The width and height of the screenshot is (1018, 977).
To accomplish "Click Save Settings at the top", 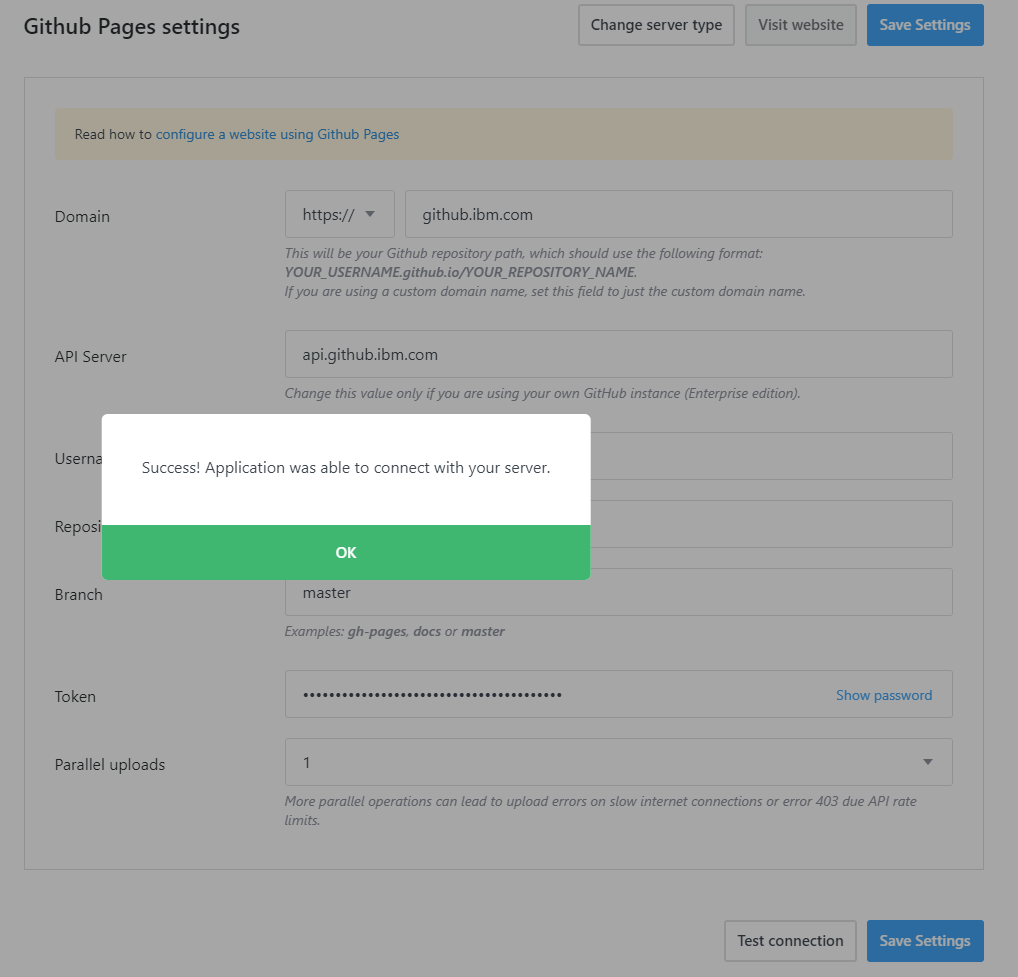I will click(x=924, y=24).
